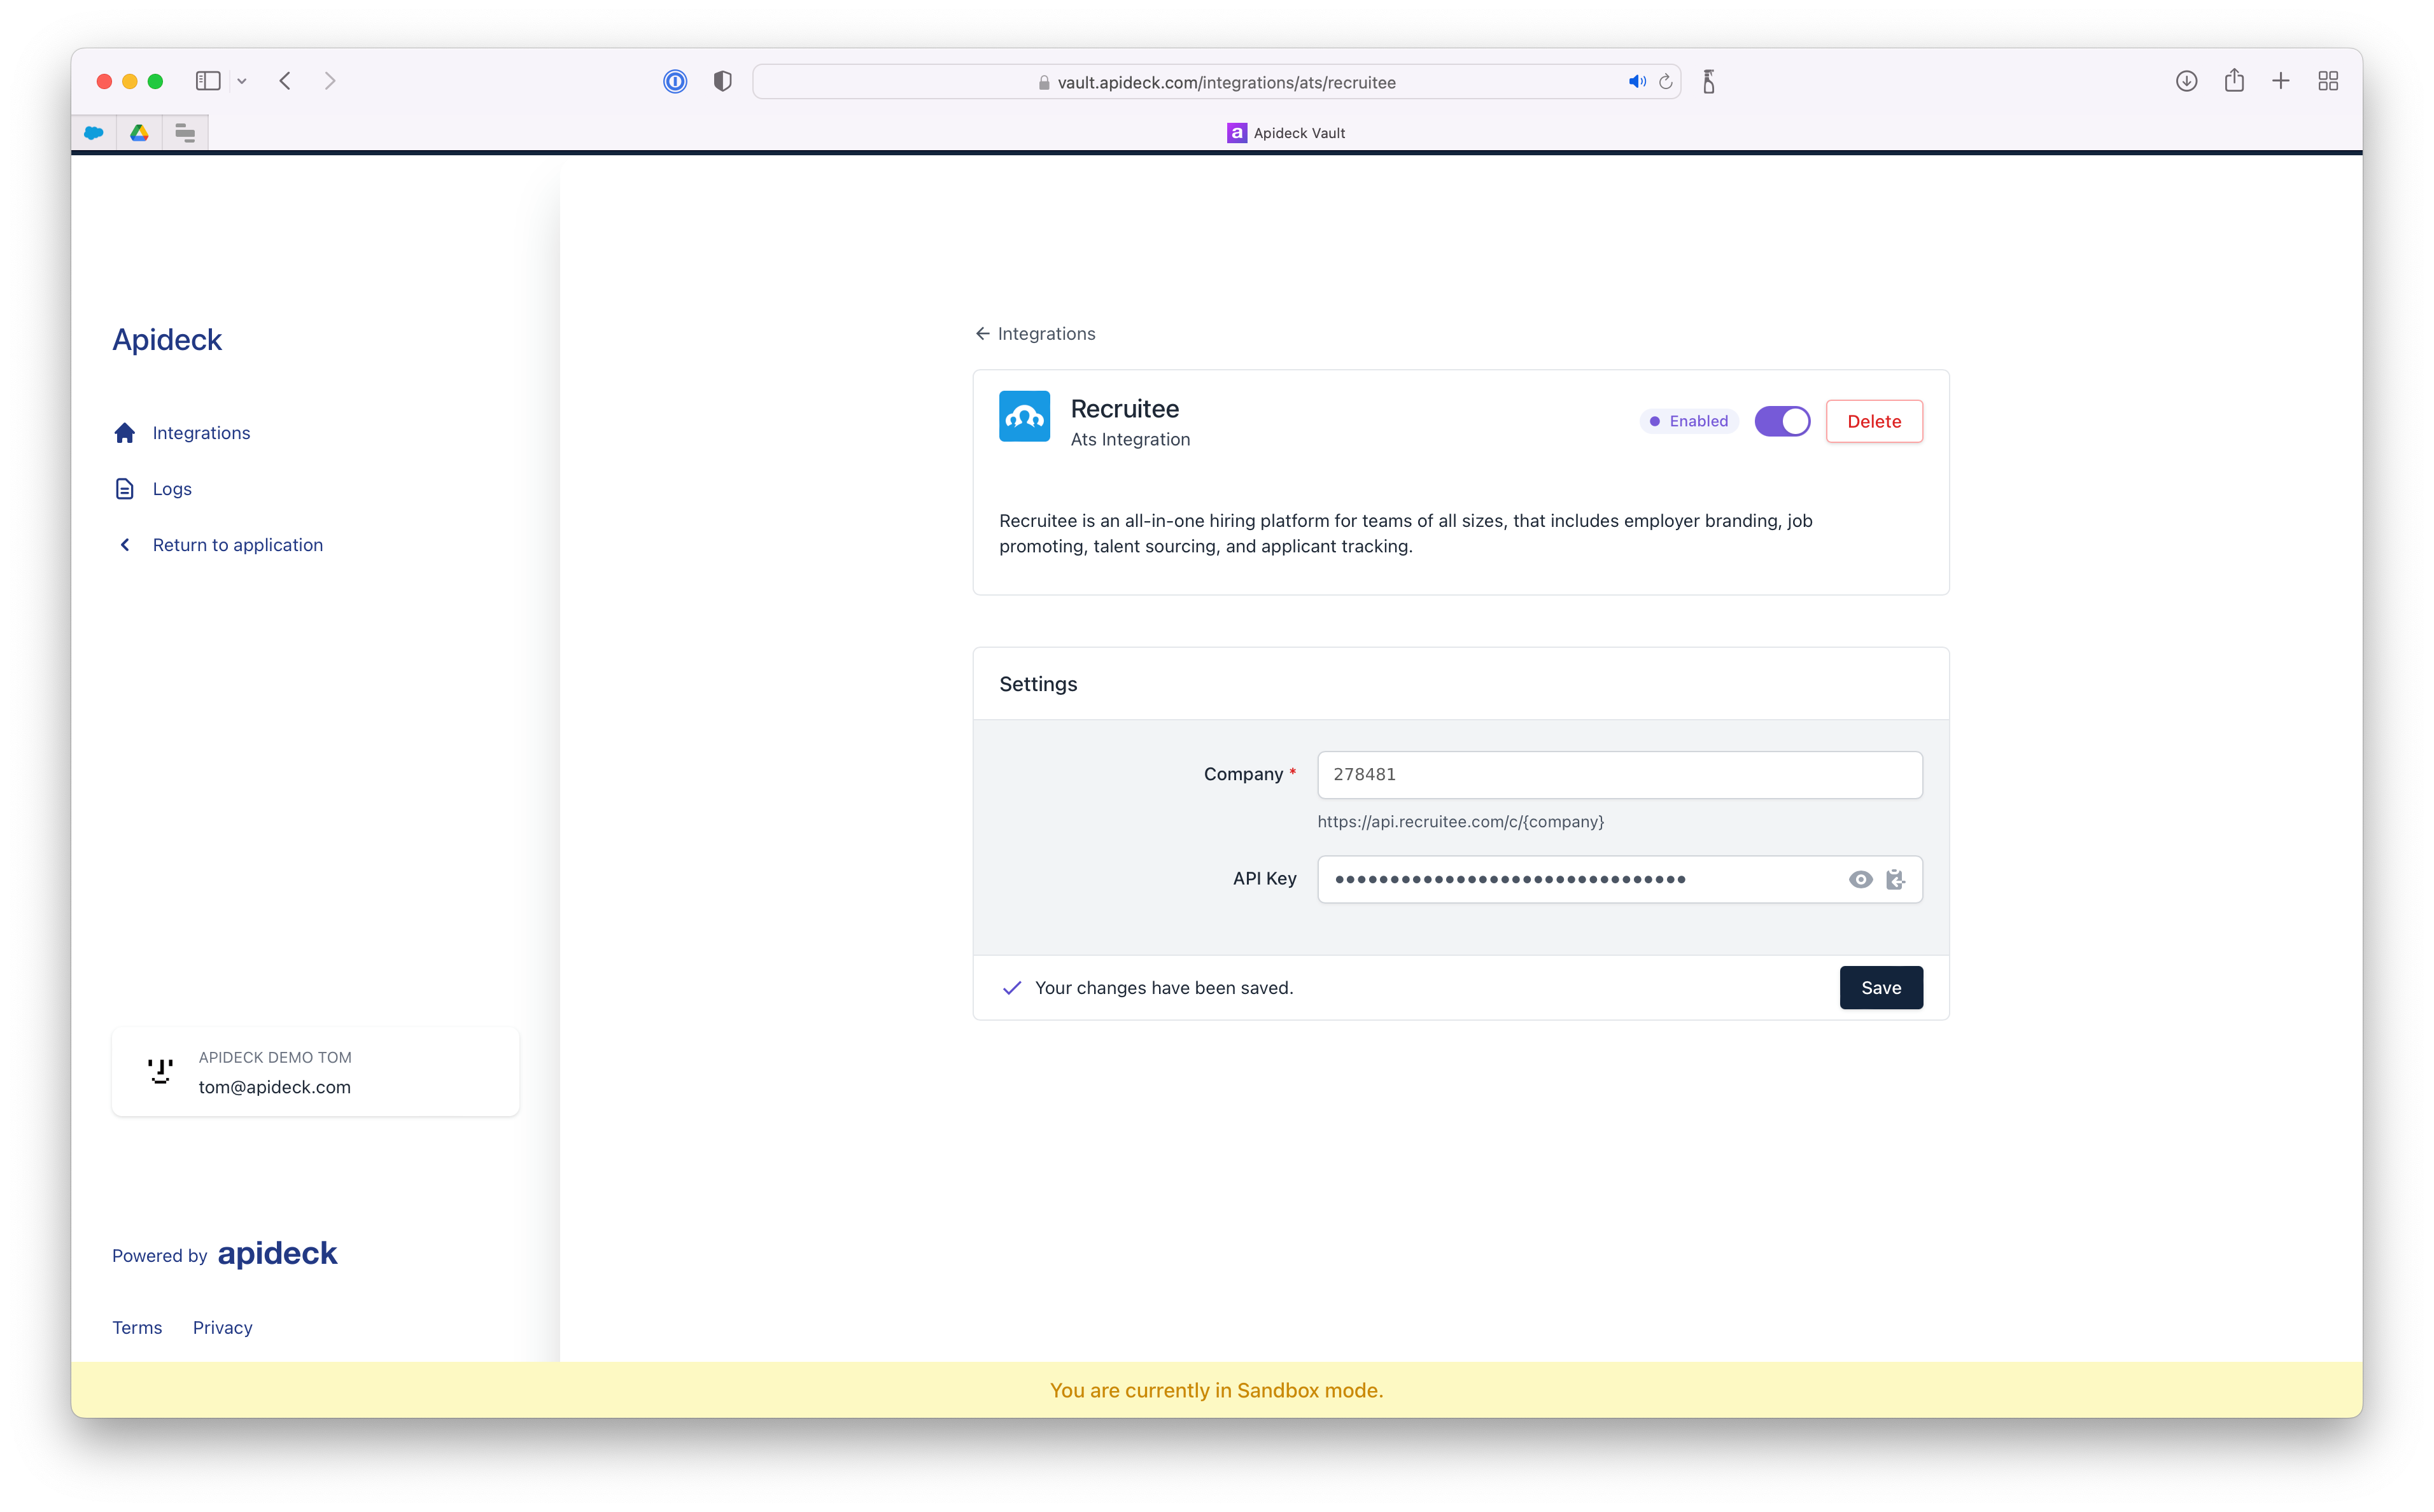
Task: Click the Sandbox mode banner
Action: pos(1216,1390)
